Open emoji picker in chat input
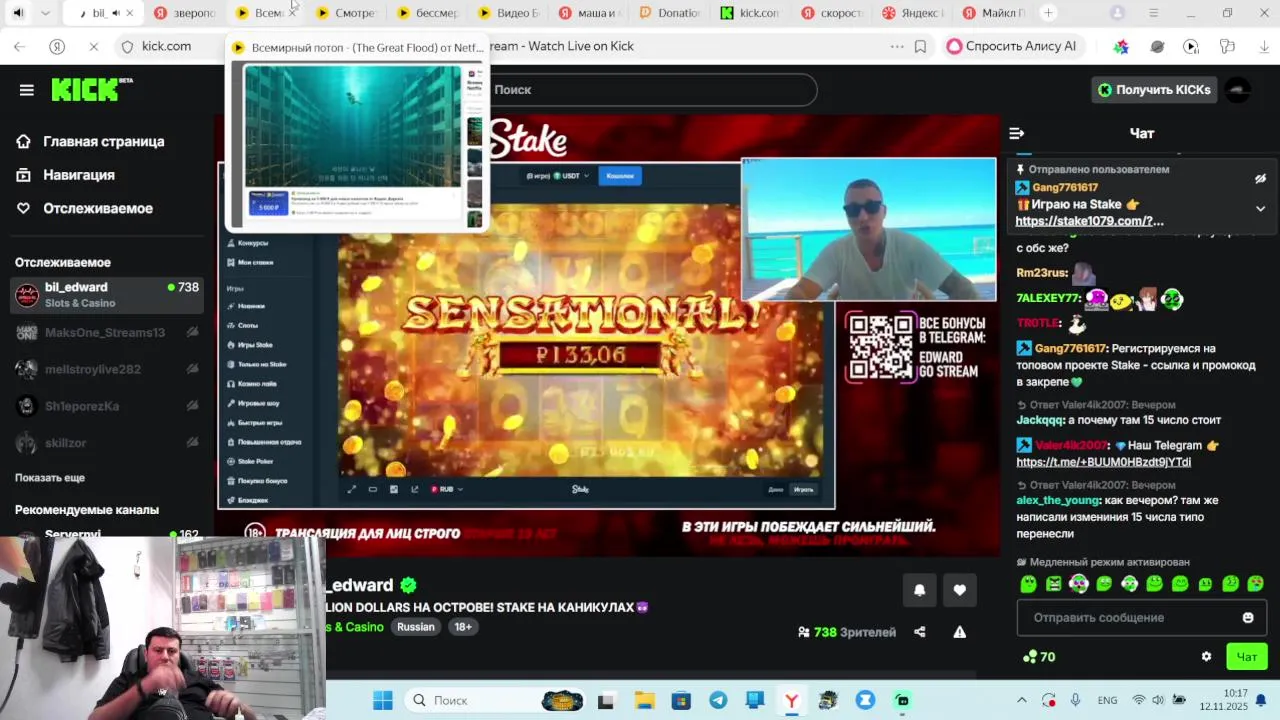1280x720 pixels. pyautogui.click(x=1248, y=618)
